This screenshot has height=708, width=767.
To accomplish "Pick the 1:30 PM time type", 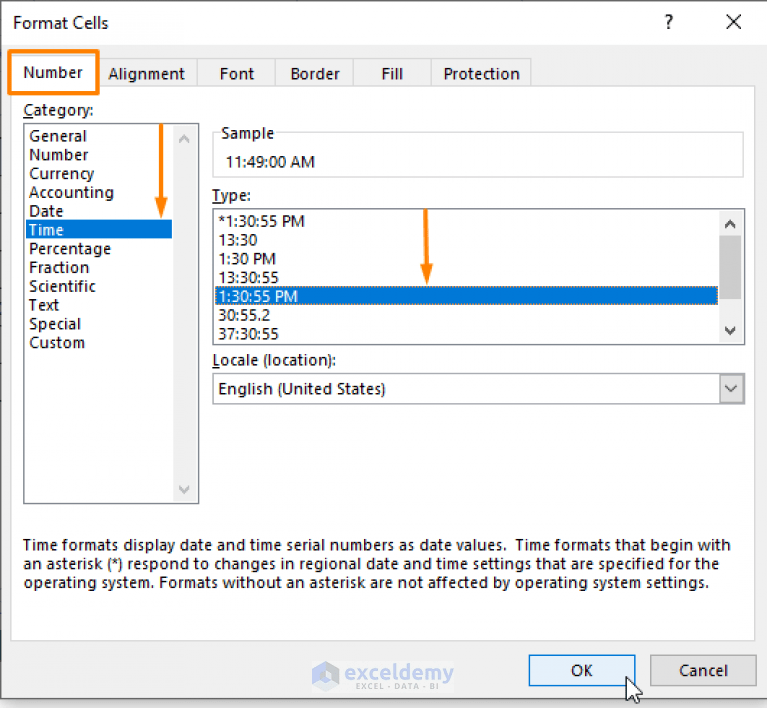I will [467, 258].
